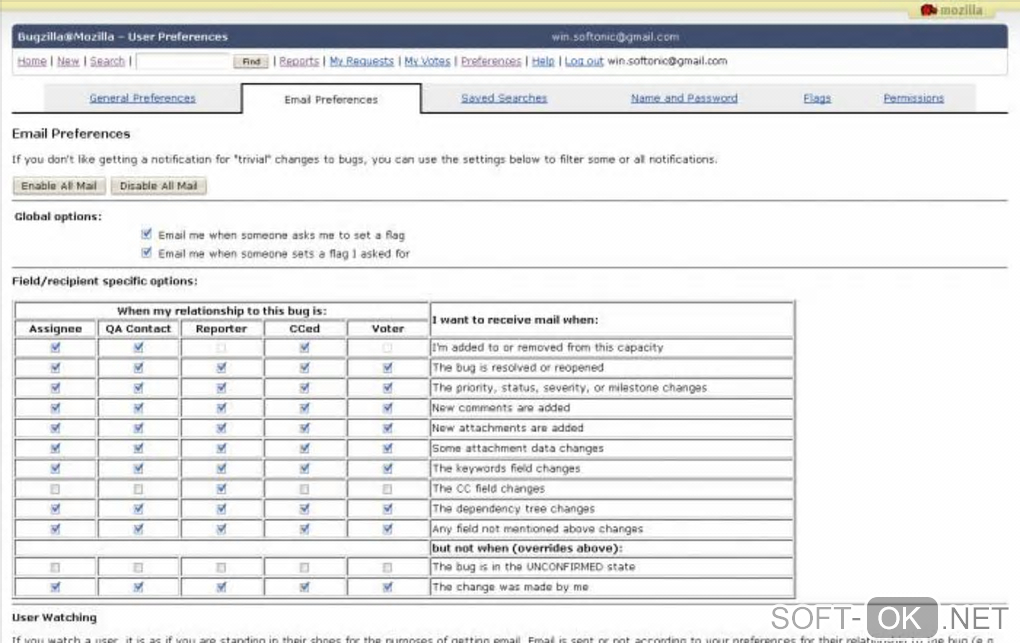Toggle Voter checkbox for new comments added
Viewport: 1020px width, 643px height.
click(388, 408)
